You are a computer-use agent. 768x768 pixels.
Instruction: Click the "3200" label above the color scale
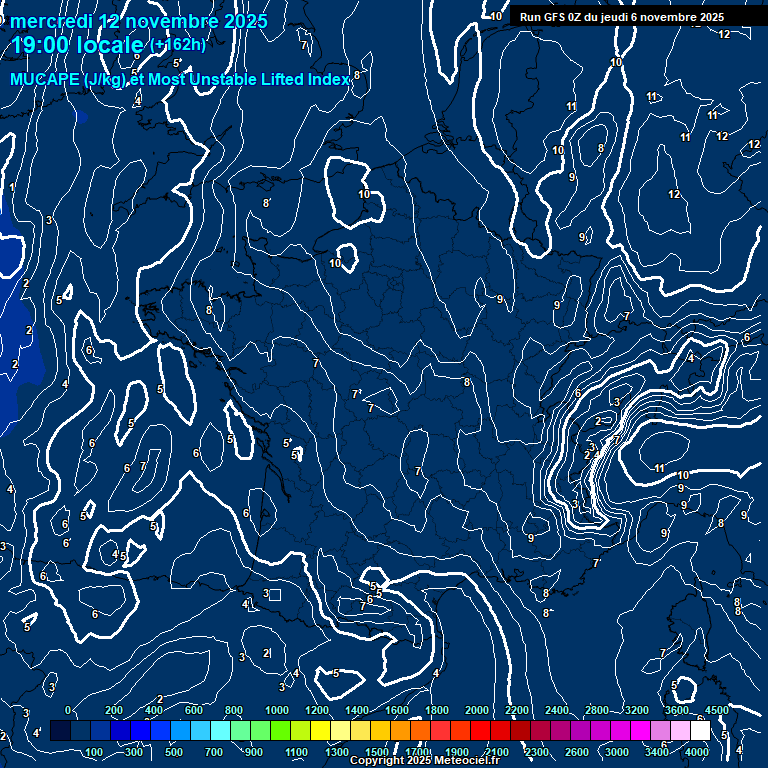tap(637, 710)
